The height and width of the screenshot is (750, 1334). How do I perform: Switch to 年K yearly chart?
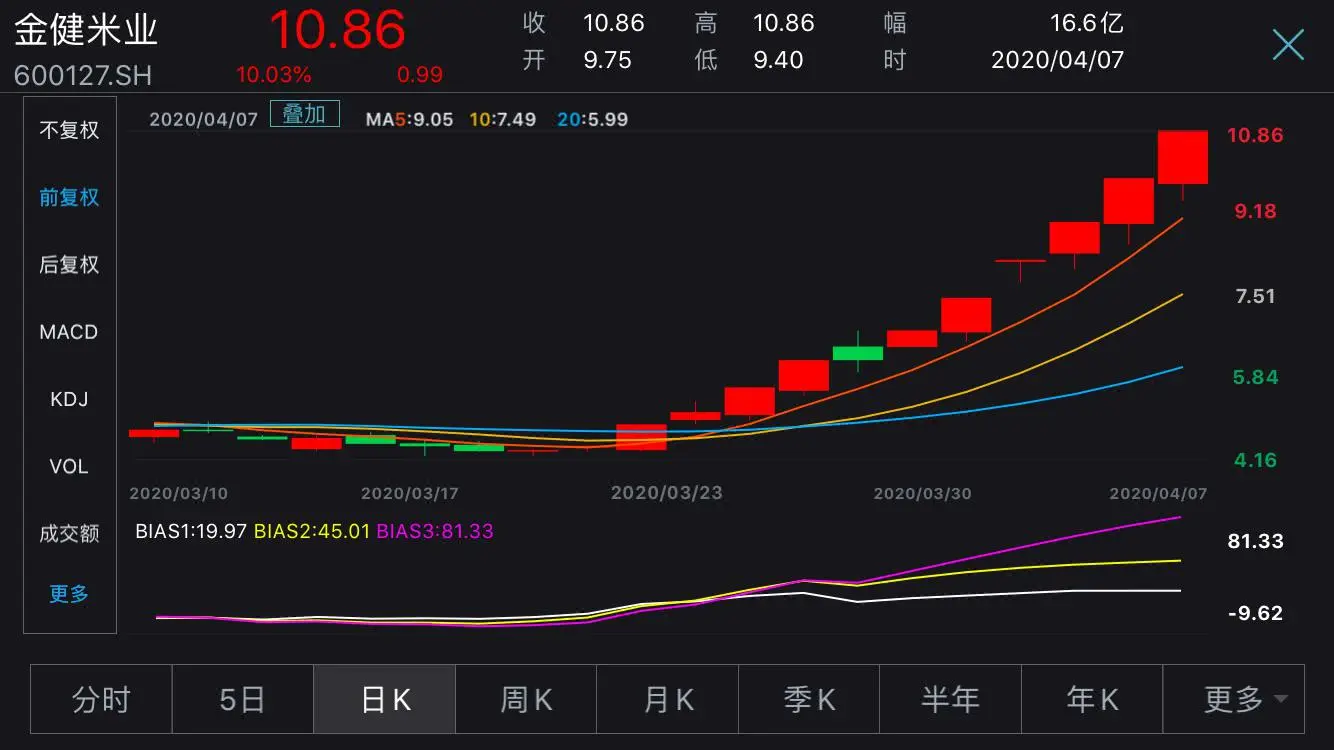[x=1092, y=699]
